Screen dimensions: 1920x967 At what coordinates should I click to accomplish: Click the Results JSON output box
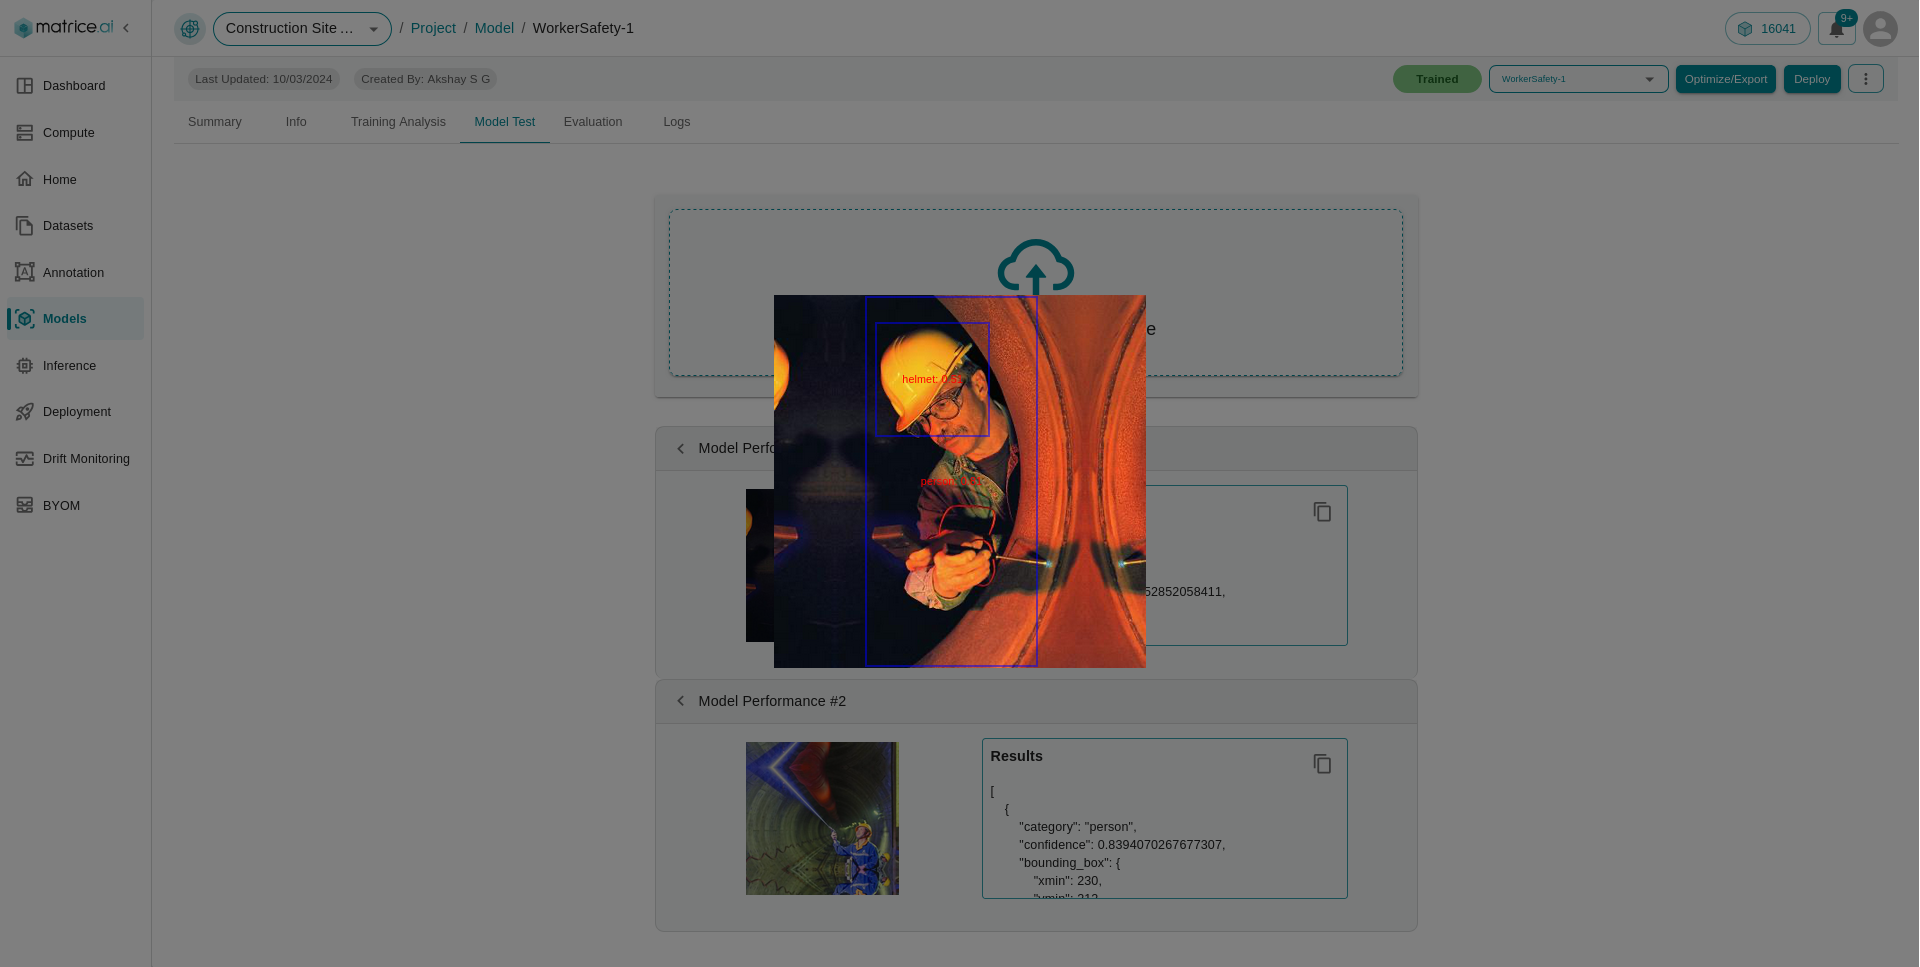(x=1165, y=818)
